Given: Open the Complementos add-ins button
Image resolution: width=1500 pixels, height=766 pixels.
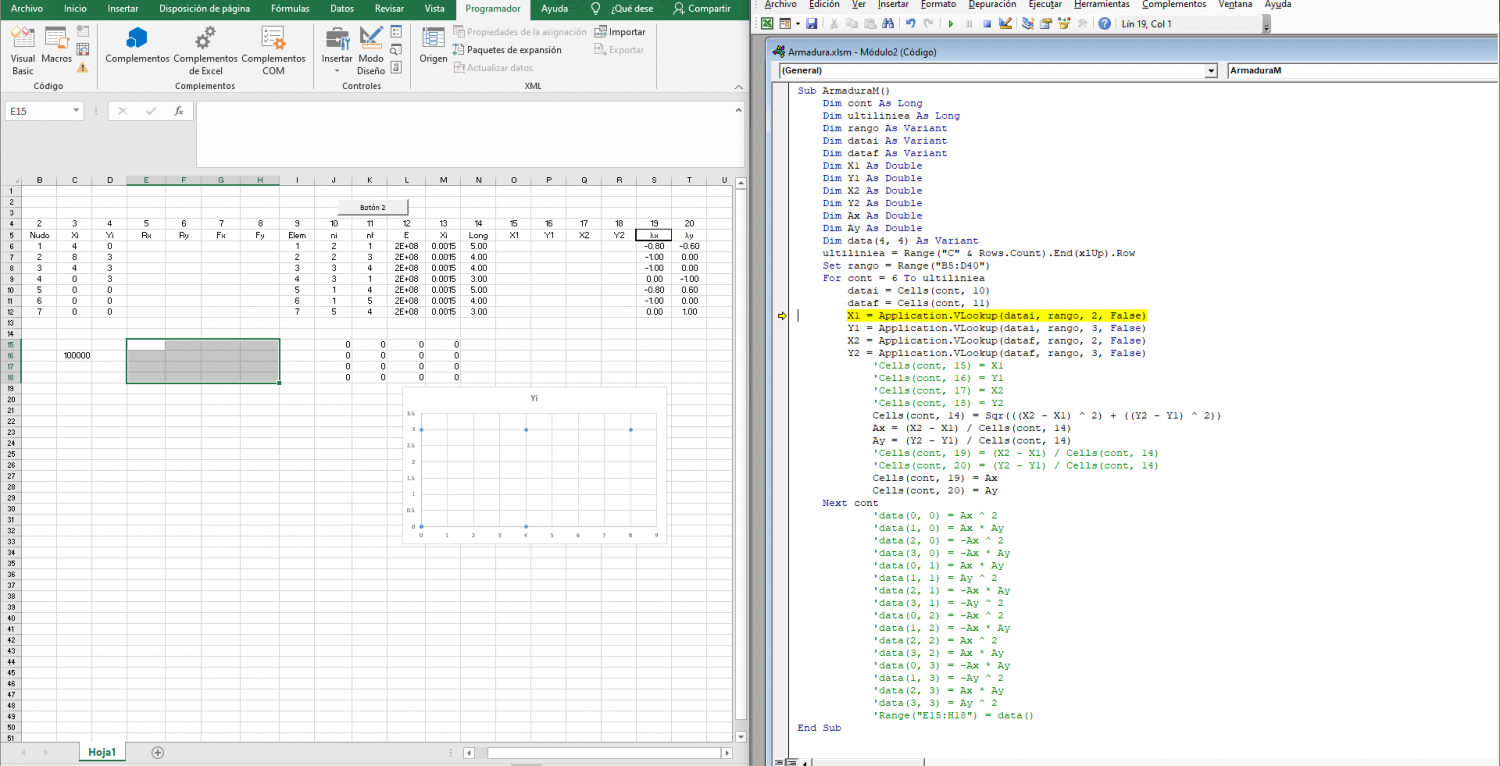Looking at the screenshot, I should [x=137, y=46].
